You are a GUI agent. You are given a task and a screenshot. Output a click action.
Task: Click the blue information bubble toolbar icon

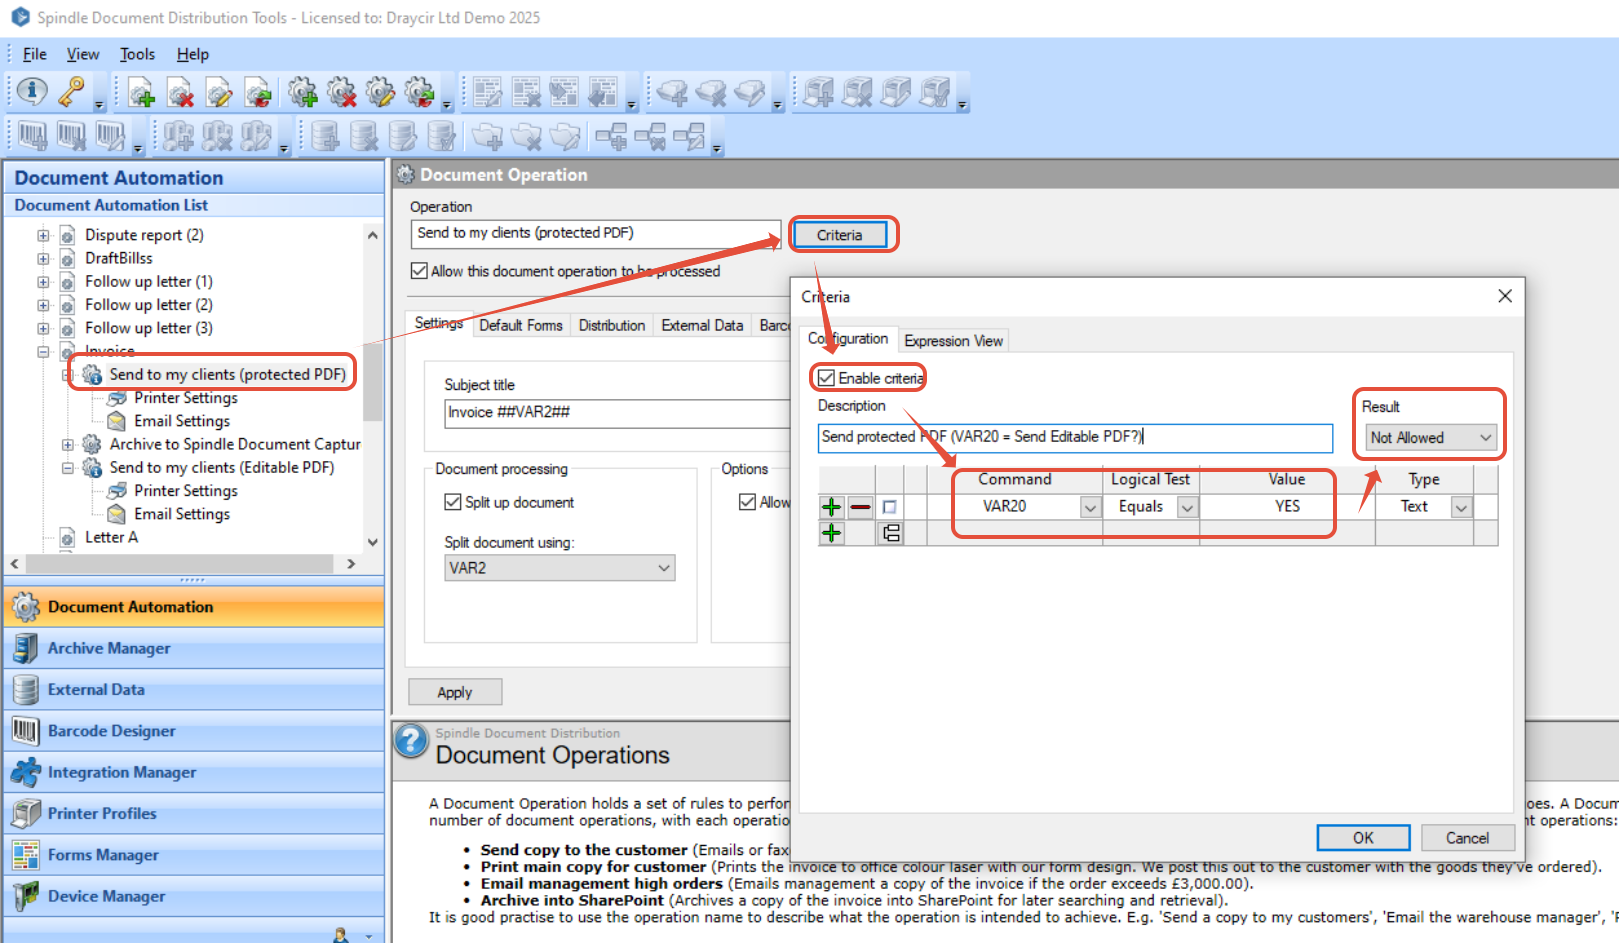click(32, 92)
